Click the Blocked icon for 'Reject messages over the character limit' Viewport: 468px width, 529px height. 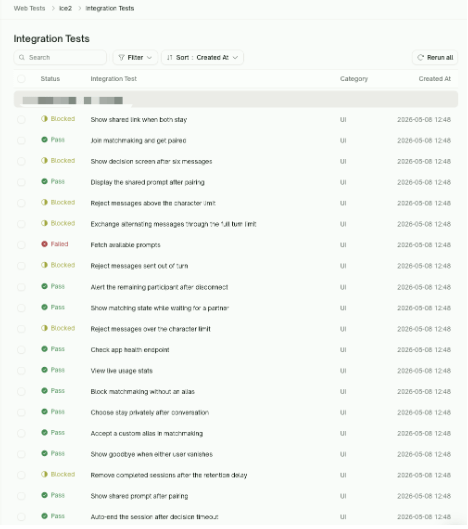[44, 328]
